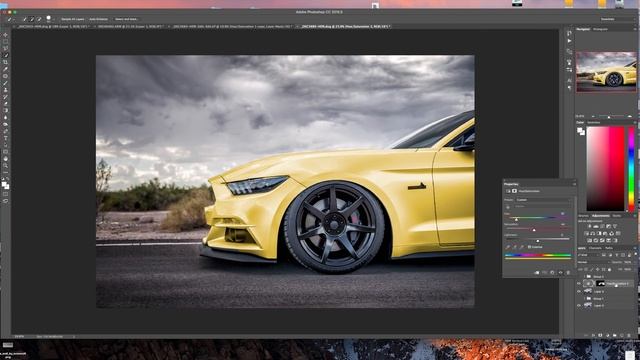
Task: Add a Levels adjustment
Action: tap(596, 227)
